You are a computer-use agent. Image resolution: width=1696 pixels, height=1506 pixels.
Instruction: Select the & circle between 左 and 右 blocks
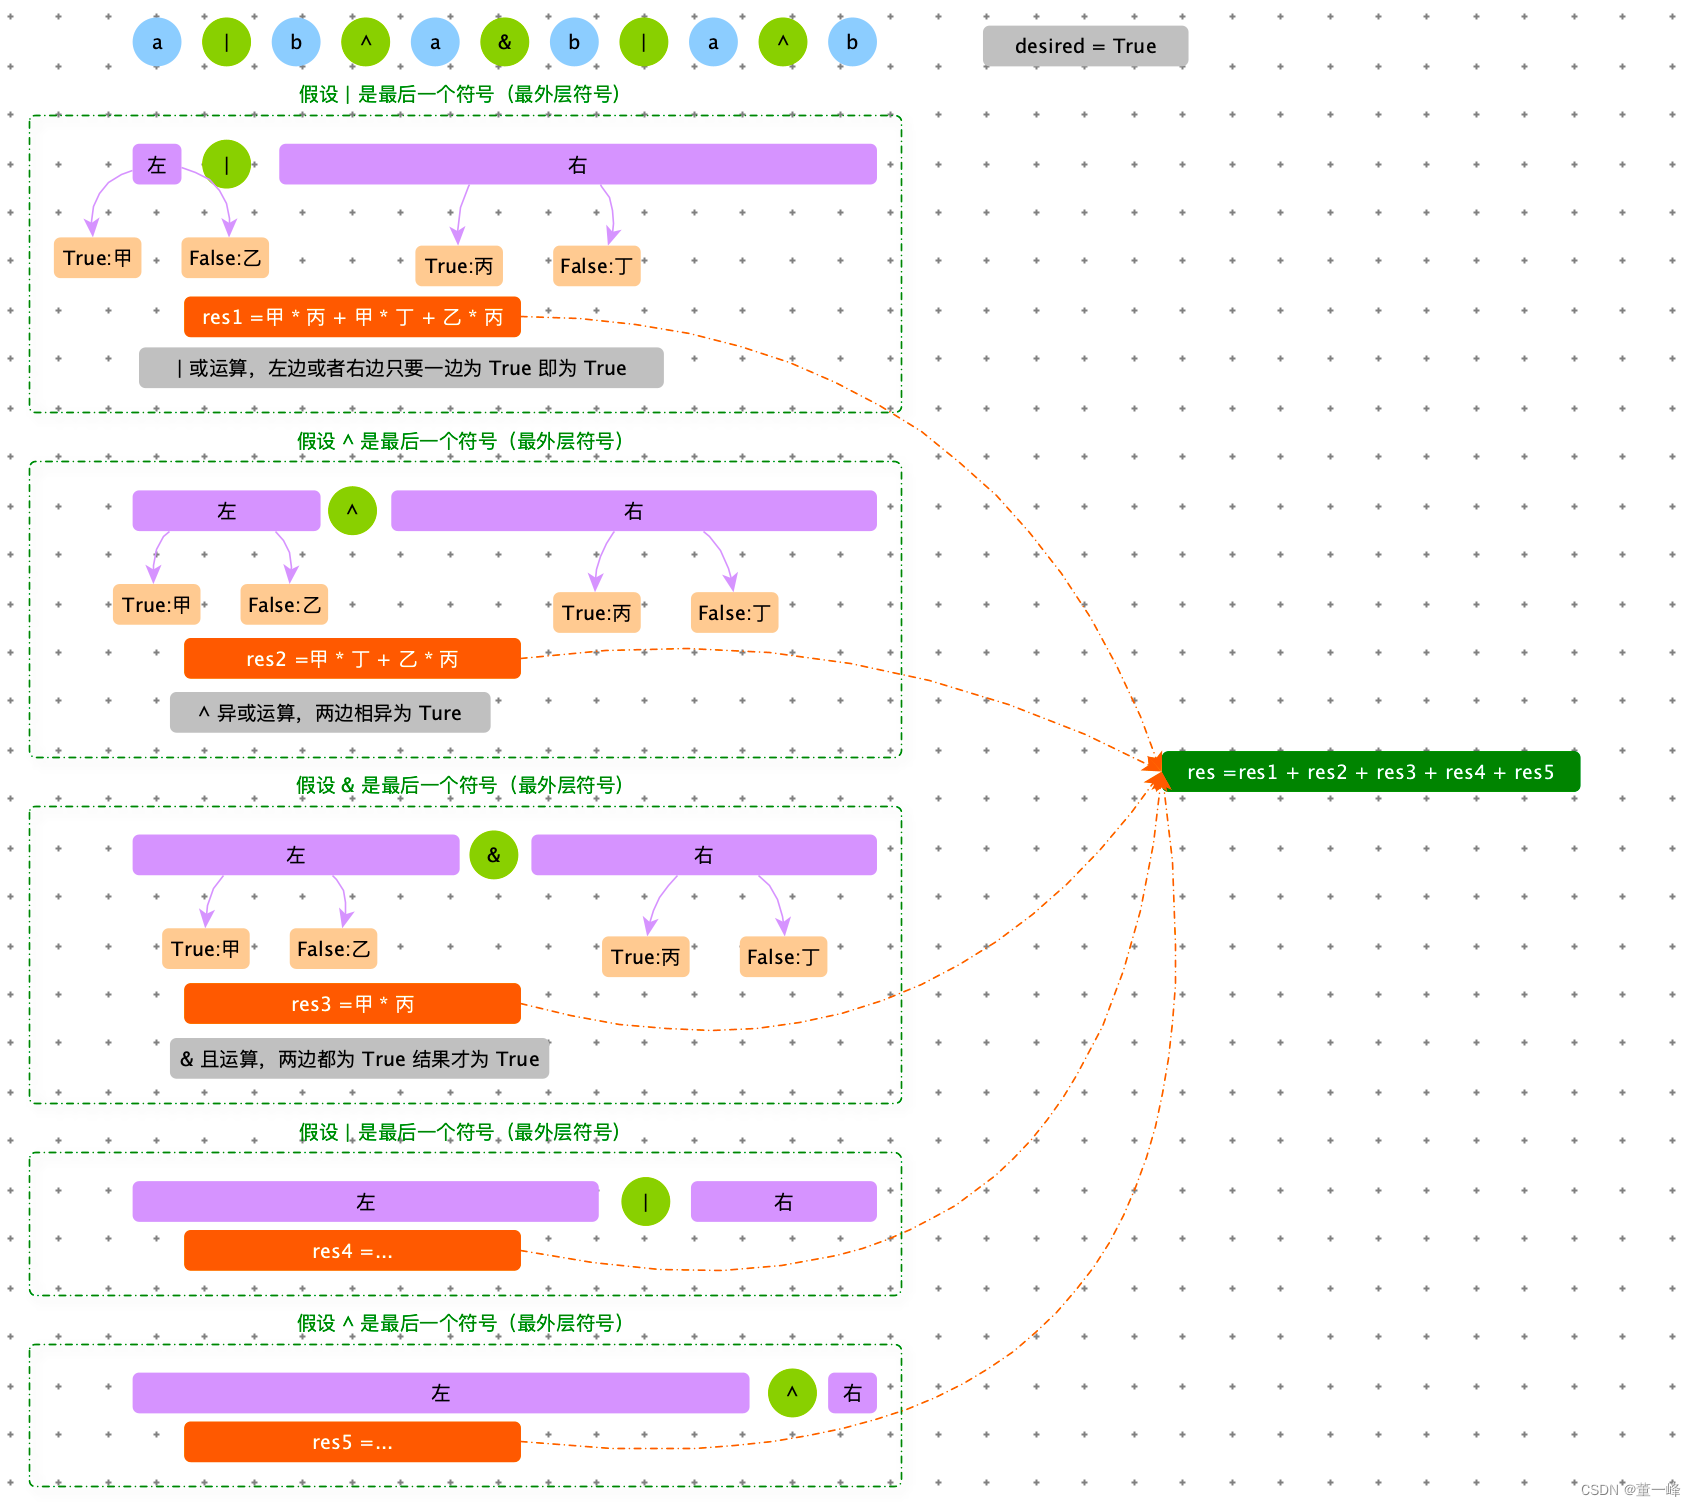tap(494, 855)
